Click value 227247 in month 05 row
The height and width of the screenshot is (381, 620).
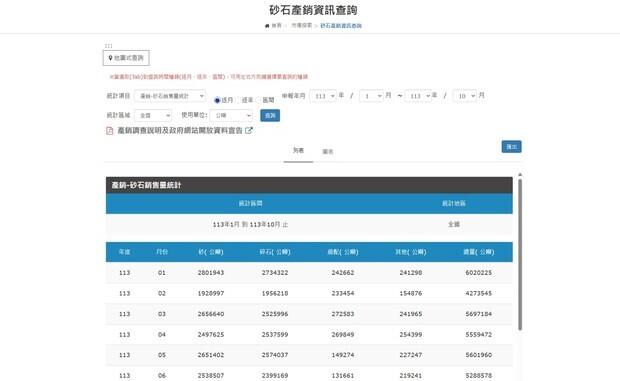pos(411,355)
